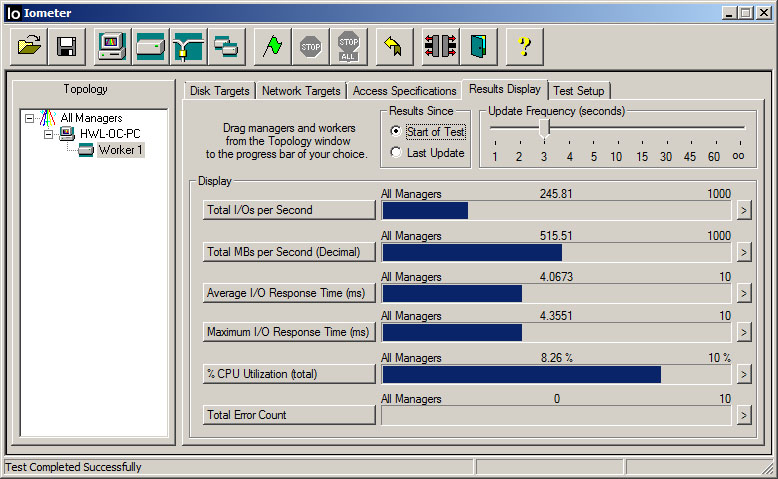Select Last Update radio button
Image resolution: width=778 pixels, height=479 pixels.
point(395,152)
